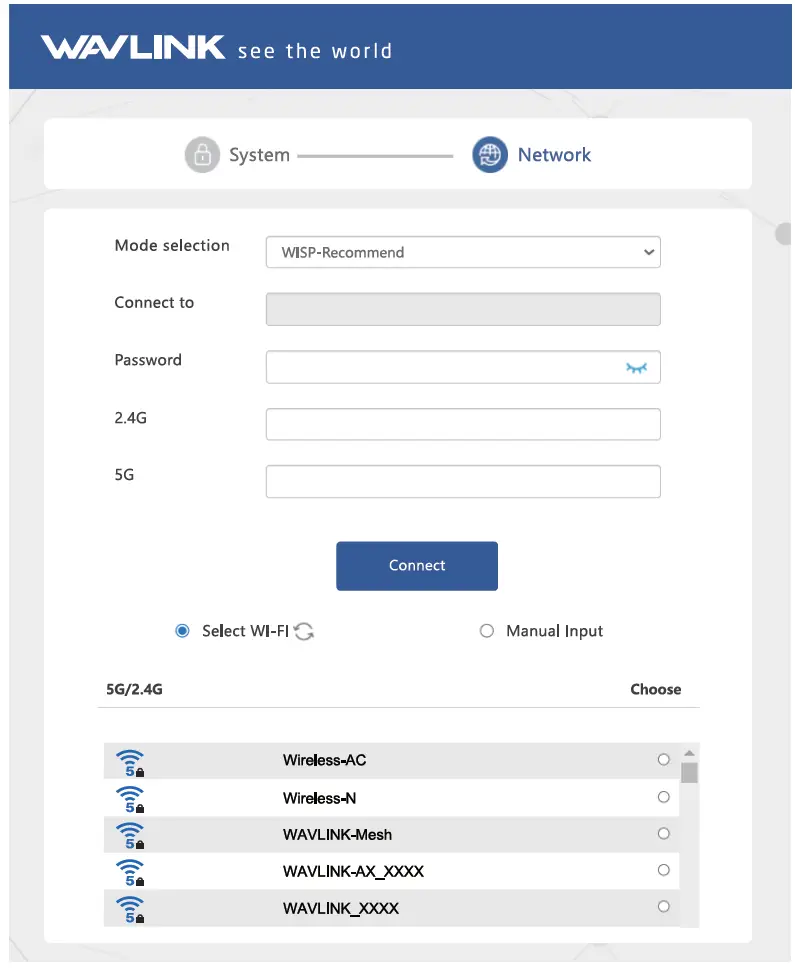Click the Network globe icon
Viewport: 795px width, 972px height.
click(490, 155)
